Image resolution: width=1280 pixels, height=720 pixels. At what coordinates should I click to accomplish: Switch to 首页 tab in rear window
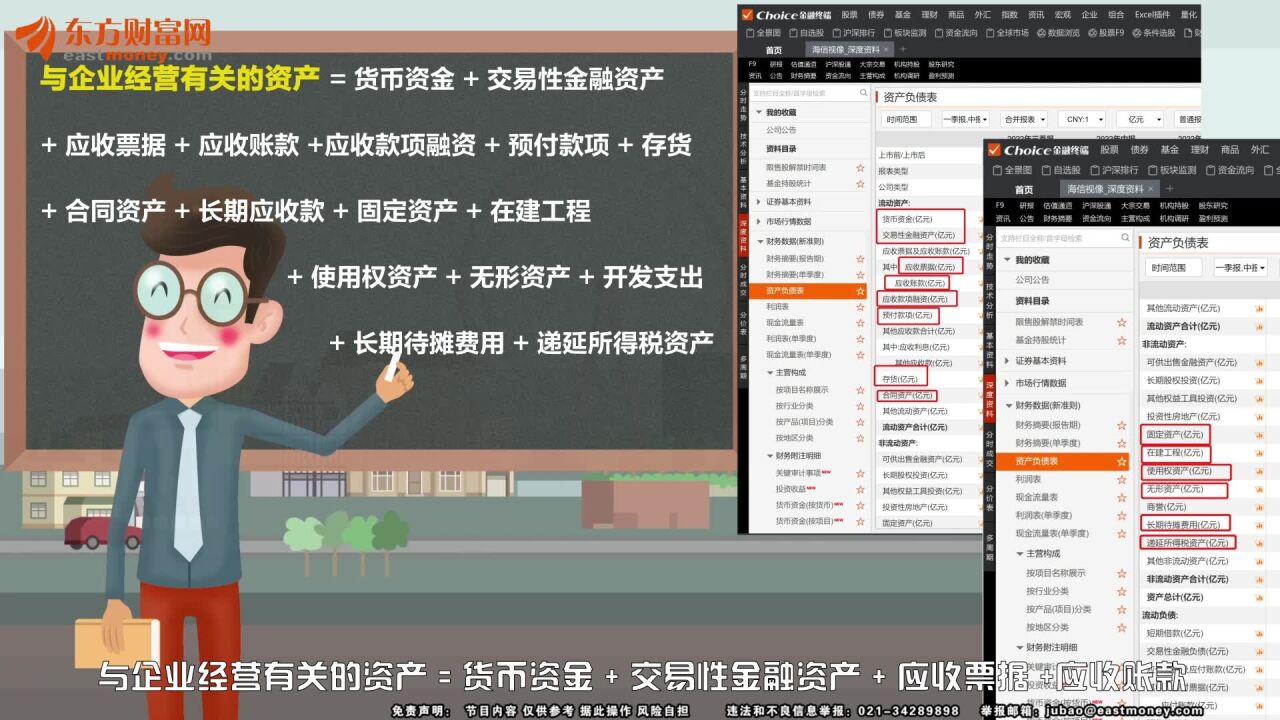[x=774, y=50]
